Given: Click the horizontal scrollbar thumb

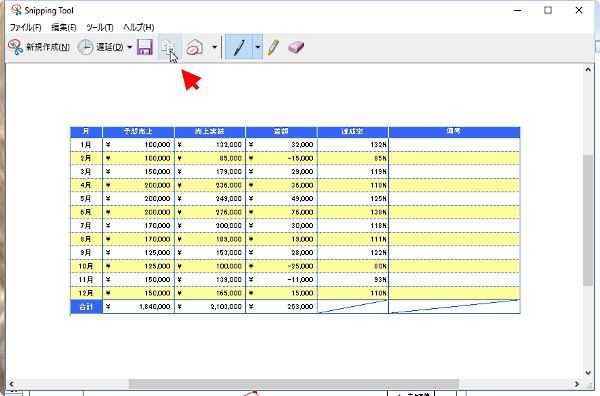Looking at the screenshot, I should [293, 384].
